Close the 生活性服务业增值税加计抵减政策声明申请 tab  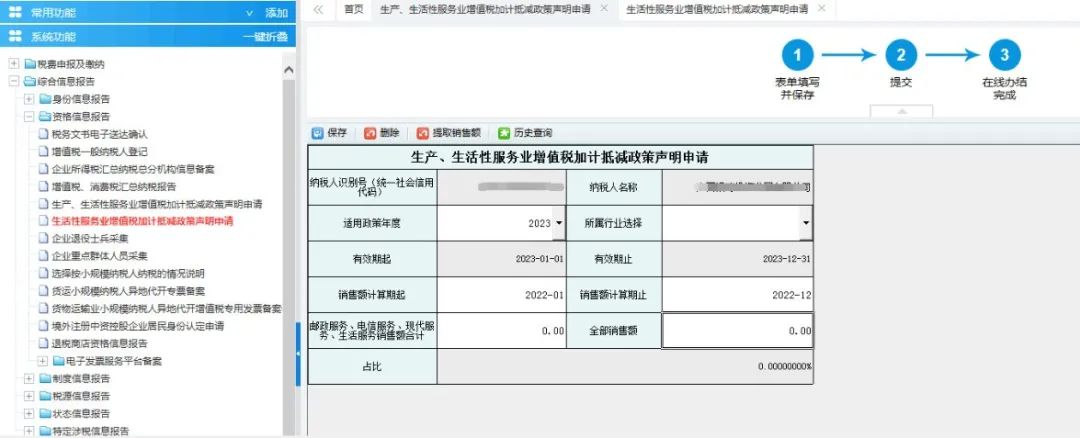tap(821, 8)
